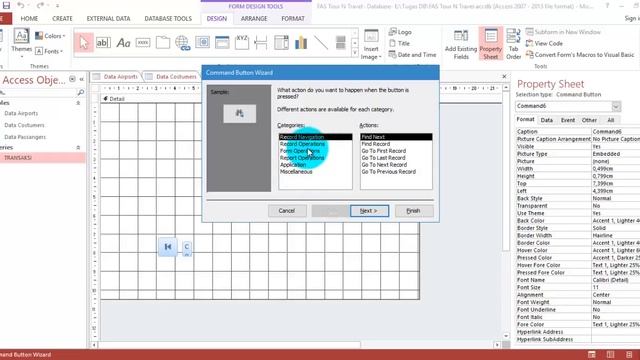Select the Insert Page Break tool
The image size is (640, 360).
[261, 42]
